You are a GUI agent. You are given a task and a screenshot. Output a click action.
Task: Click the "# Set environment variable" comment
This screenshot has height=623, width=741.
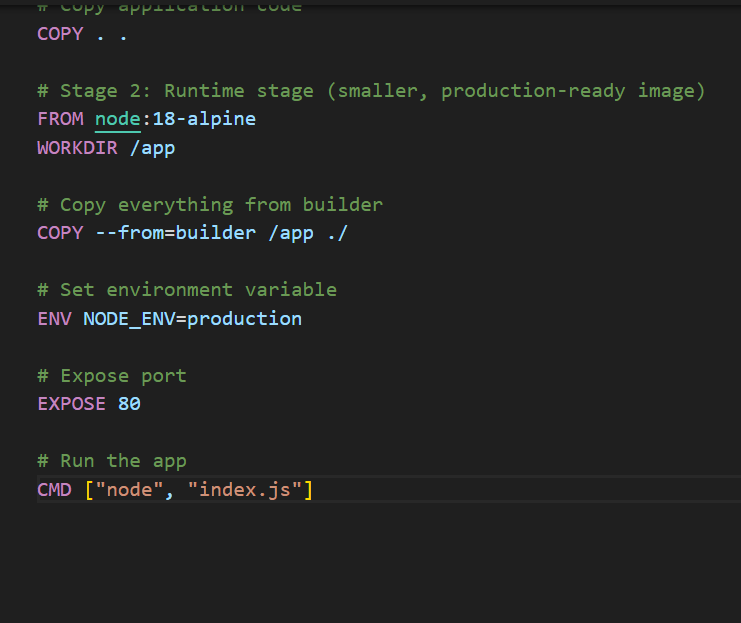(x=187, y=290)
